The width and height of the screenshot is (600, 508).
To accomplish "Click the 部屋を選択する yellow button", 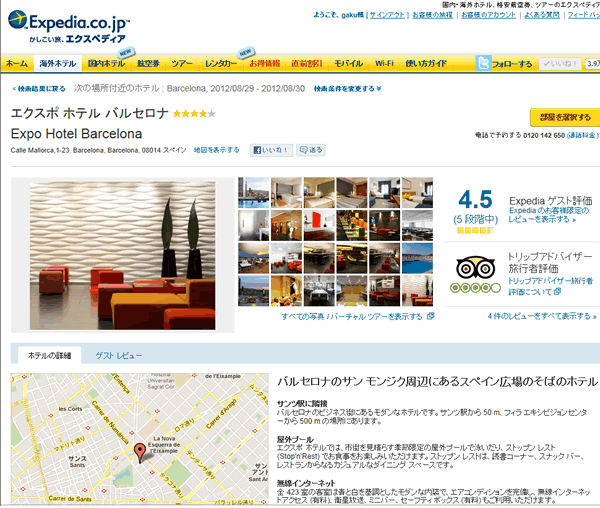I will [x=565, y=117].
